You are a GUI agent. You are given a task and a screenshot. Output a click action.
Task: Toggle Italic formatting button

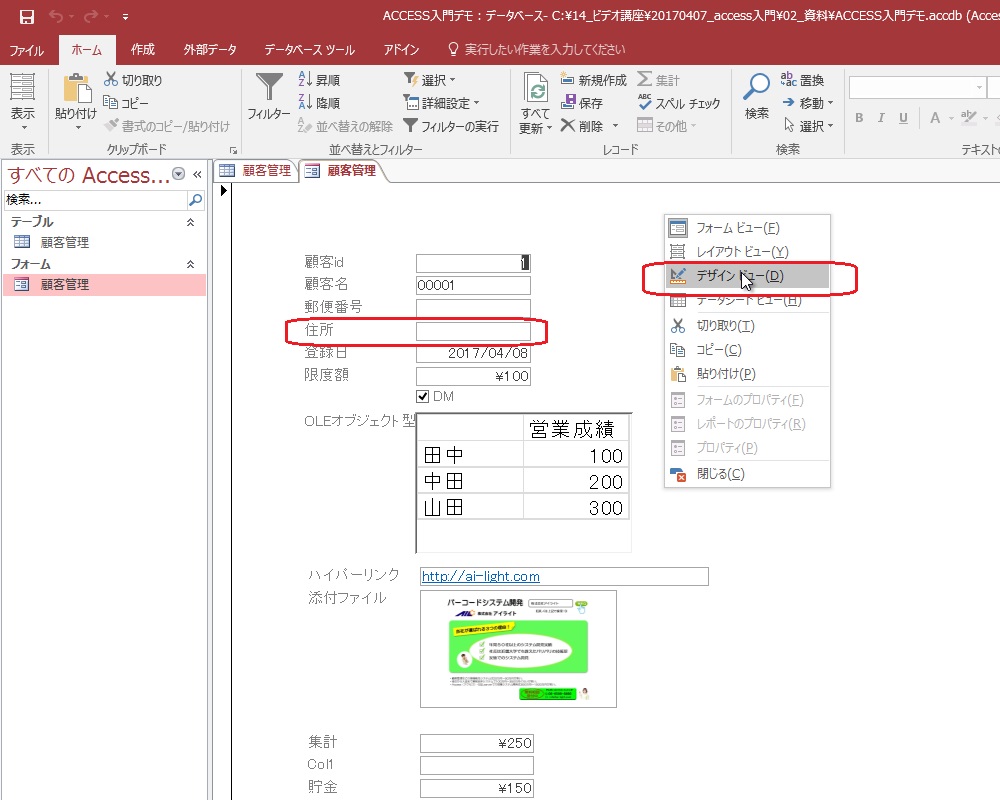881,118
